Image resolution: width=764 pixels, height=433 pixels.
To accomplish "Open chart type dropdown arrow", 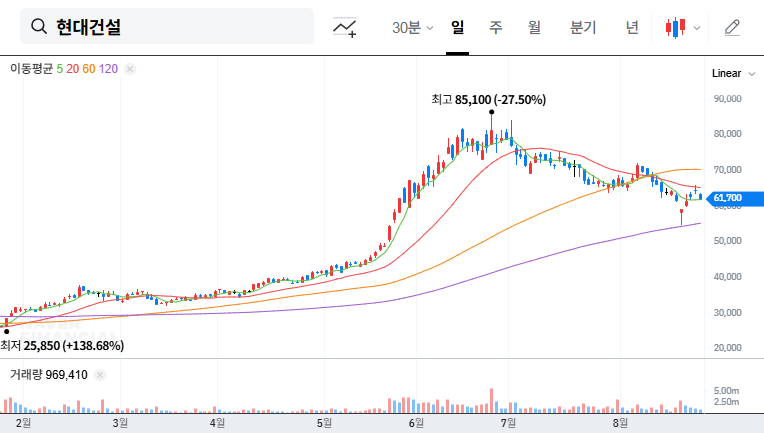I will pos(697,28).
